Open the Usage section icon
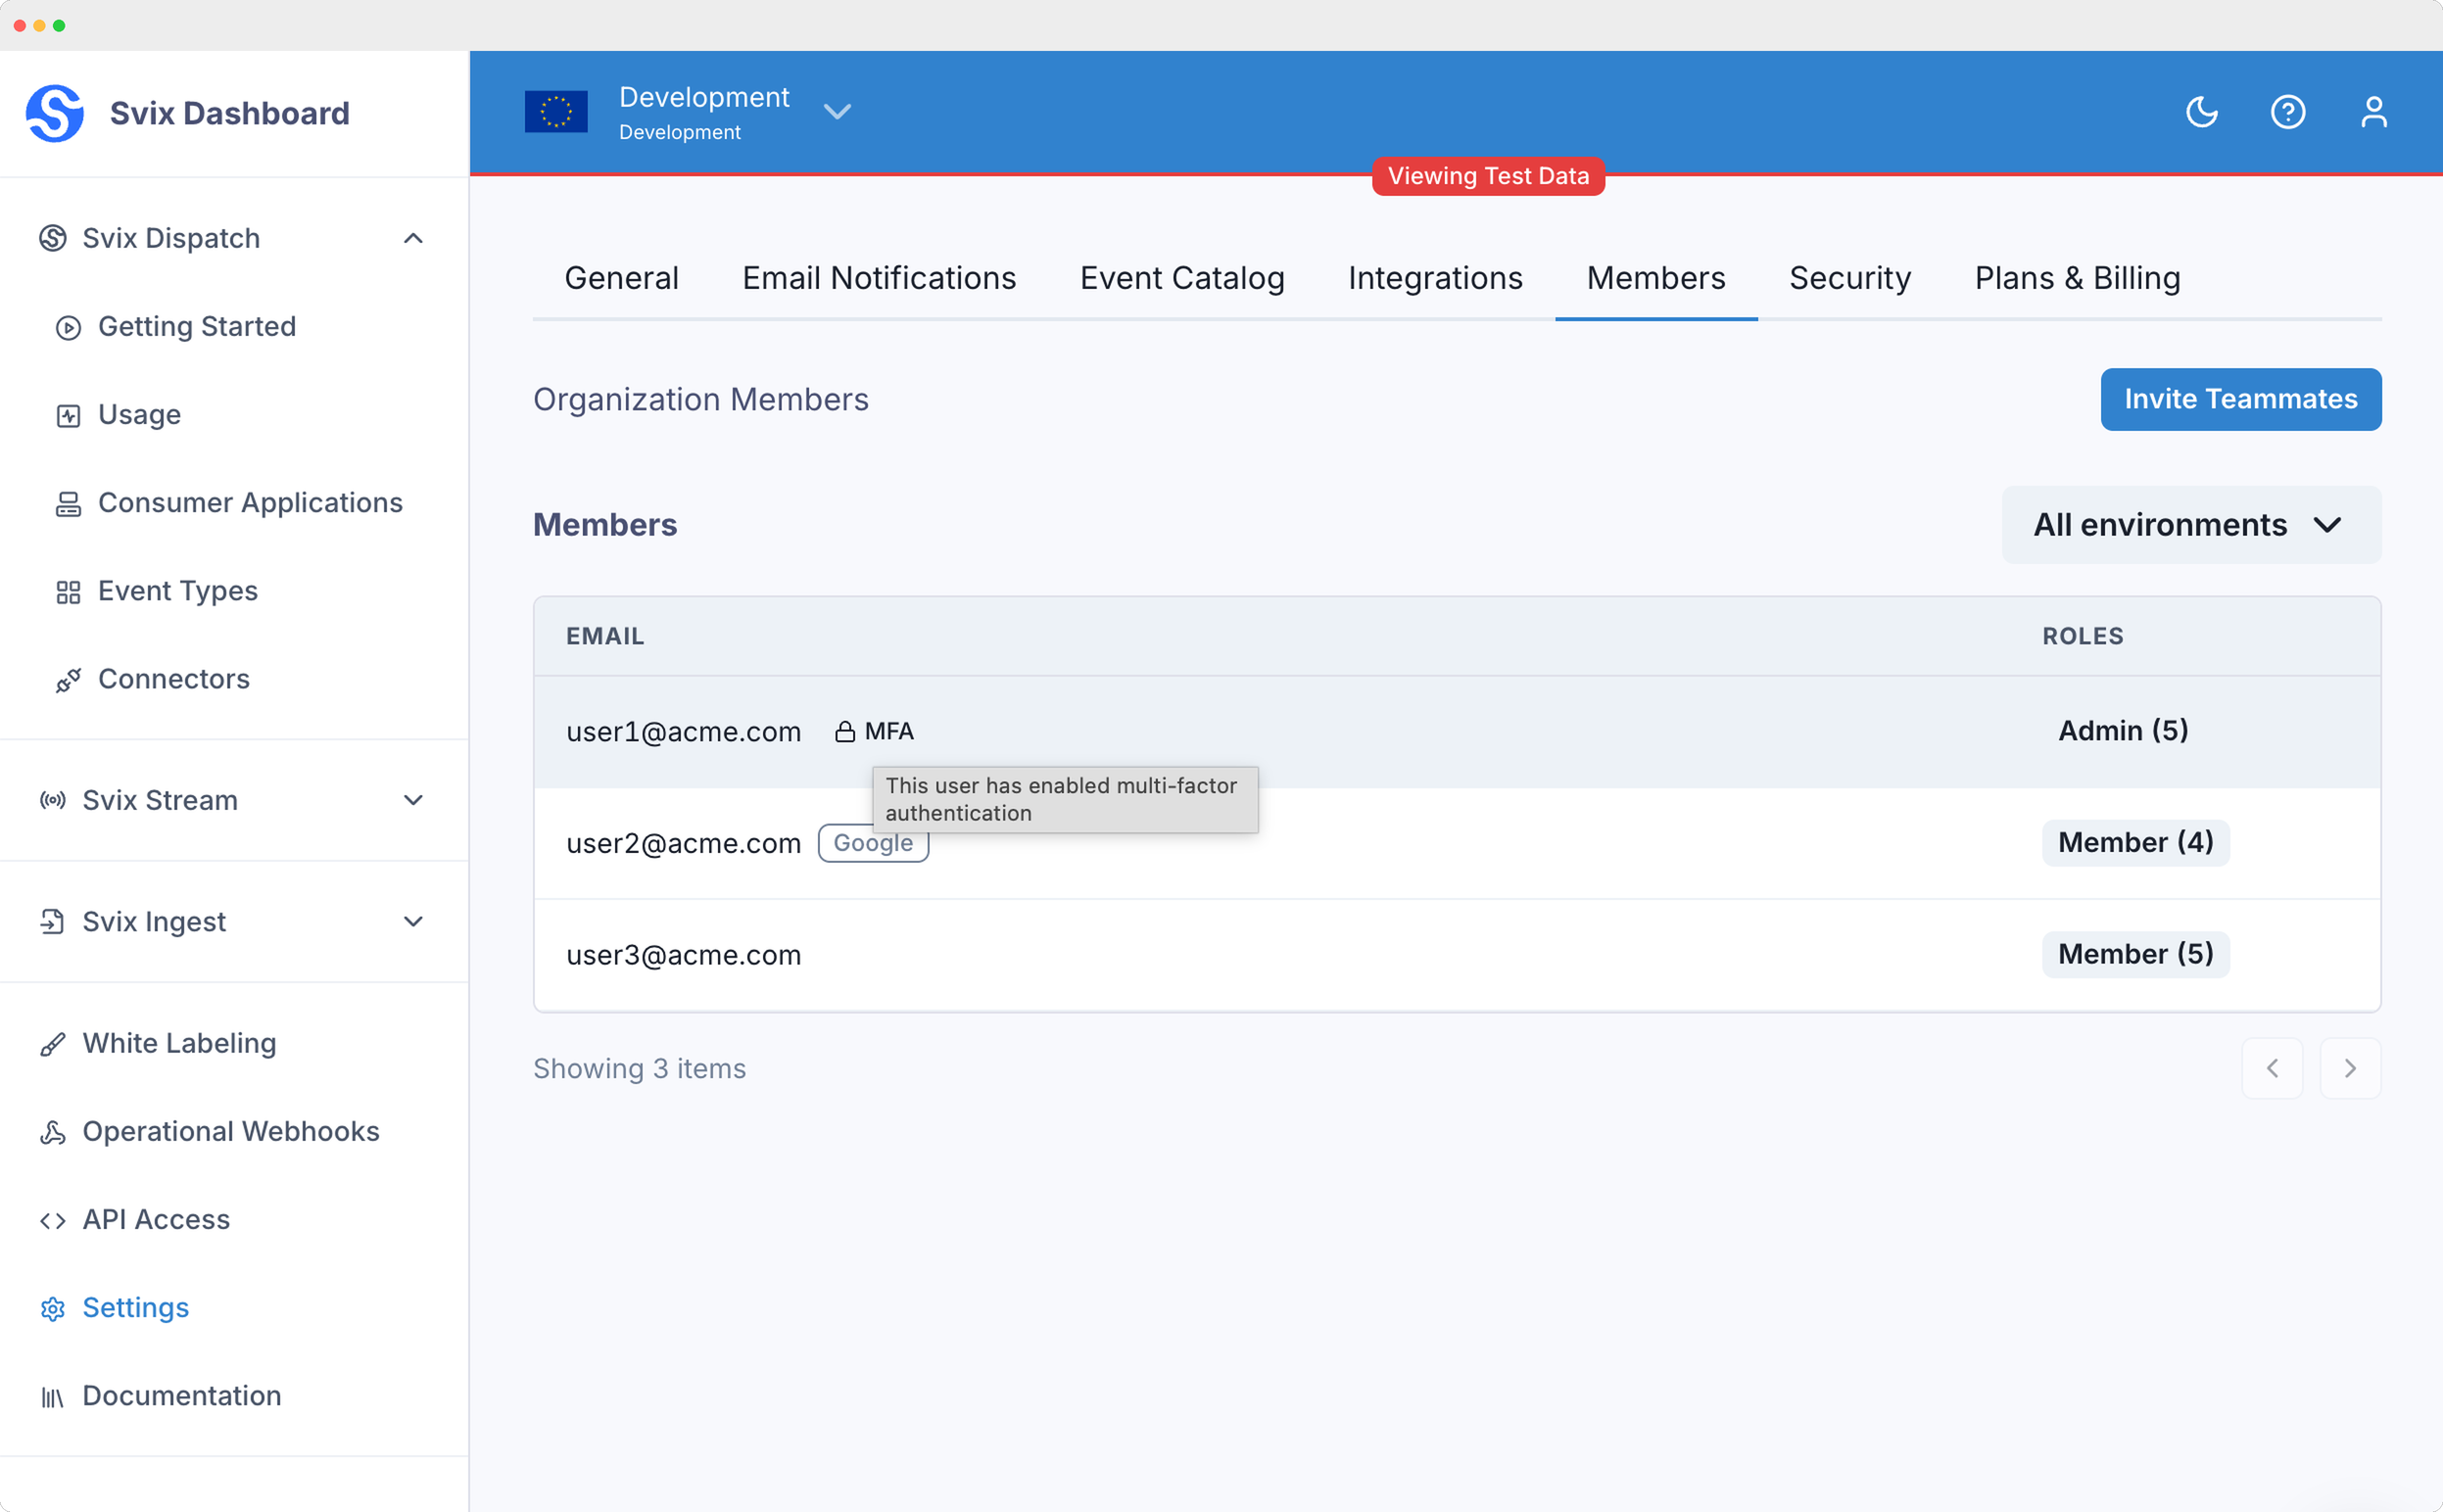The image size is (2443, 1512). 67,415
